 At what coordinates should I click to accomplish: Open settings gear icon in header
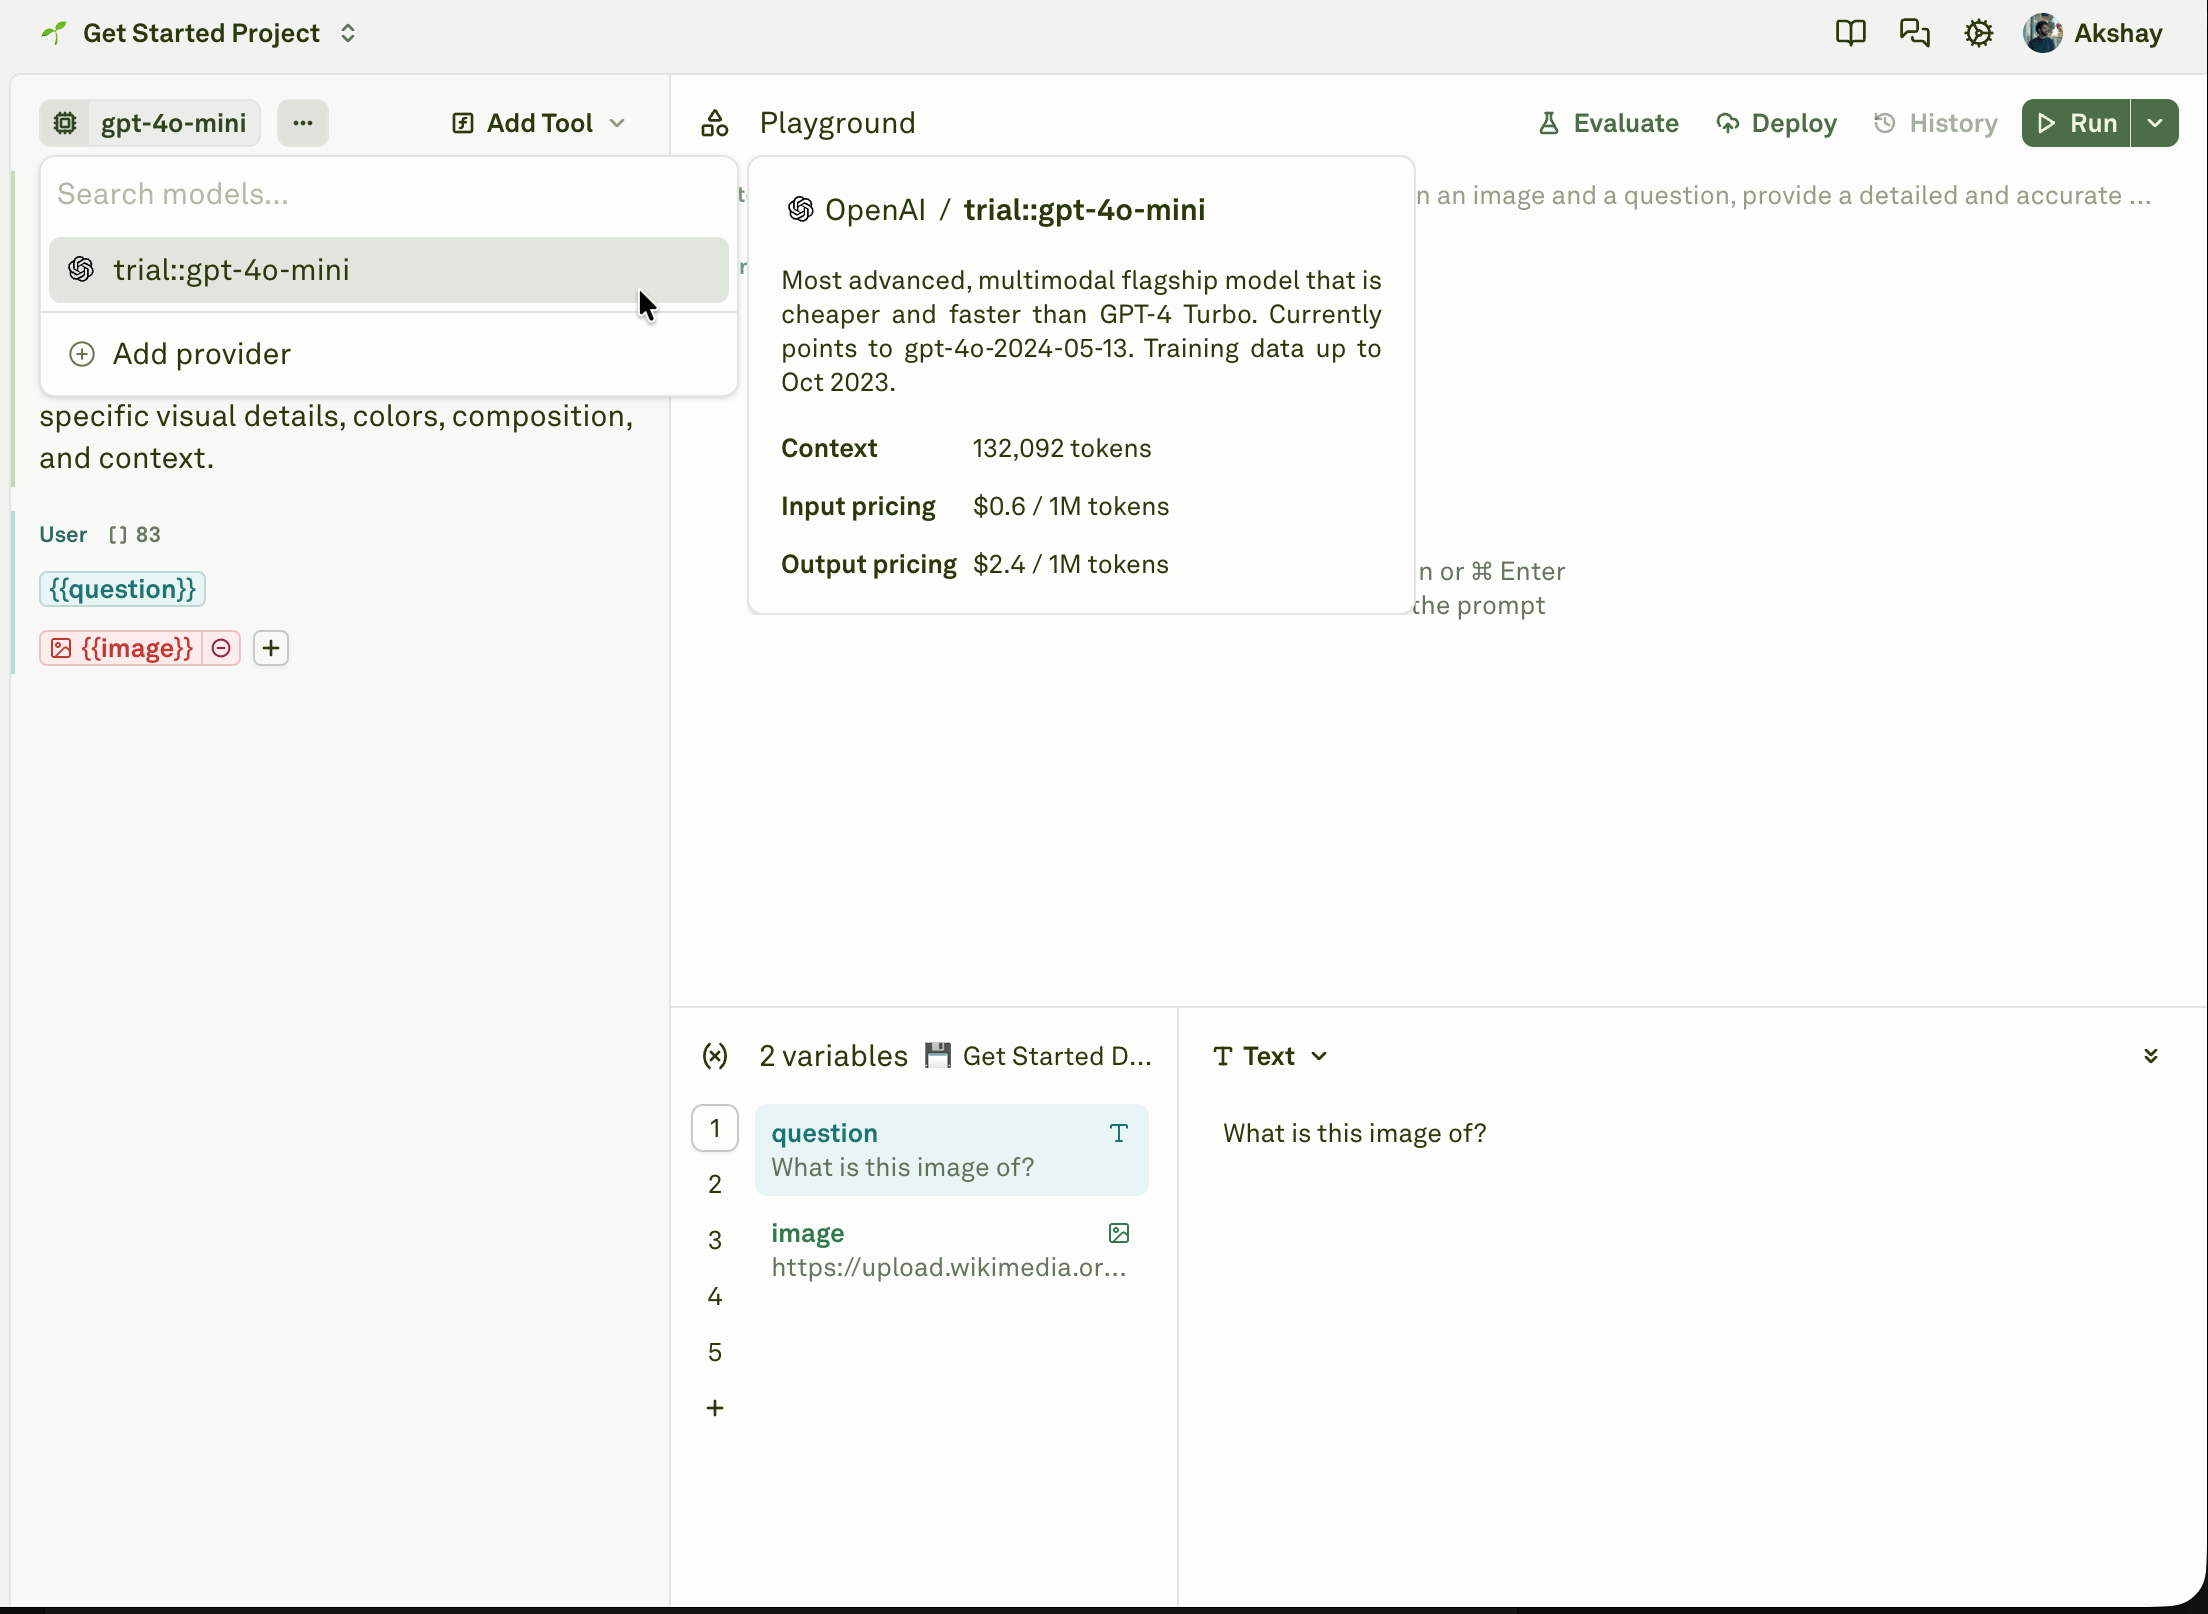tap(1978, 33)
